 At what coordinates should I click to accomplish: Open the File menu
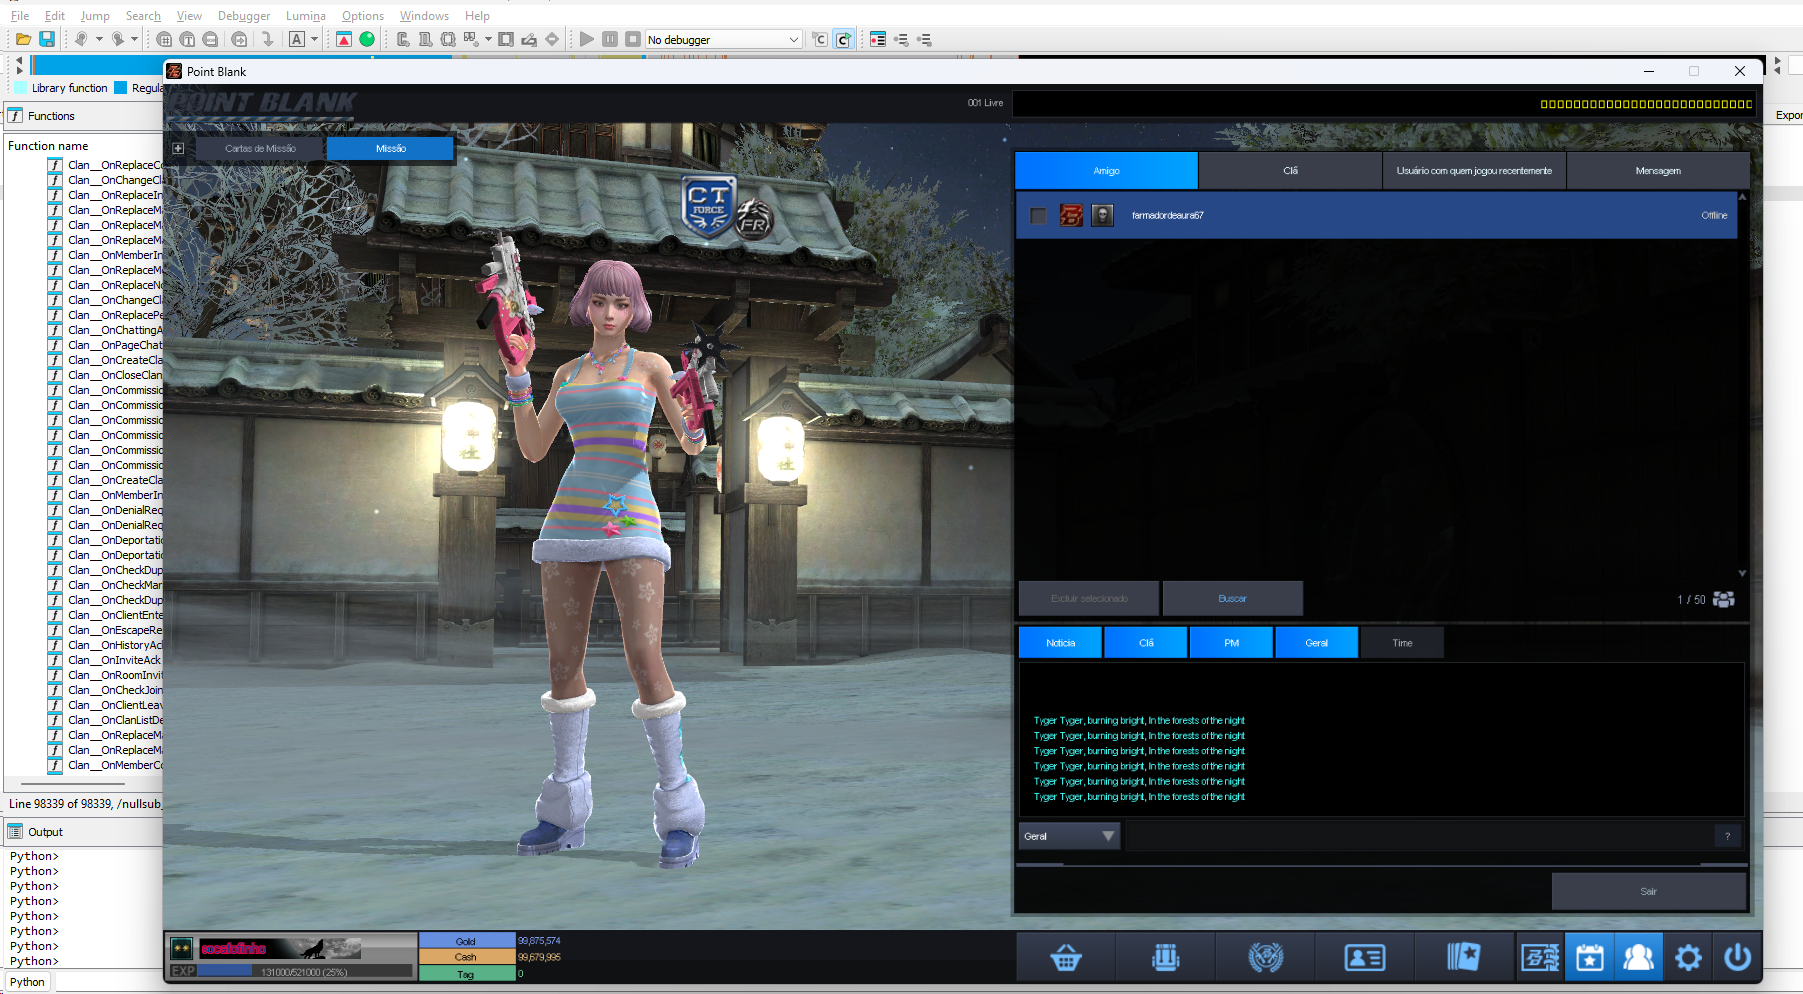point(20,15)
